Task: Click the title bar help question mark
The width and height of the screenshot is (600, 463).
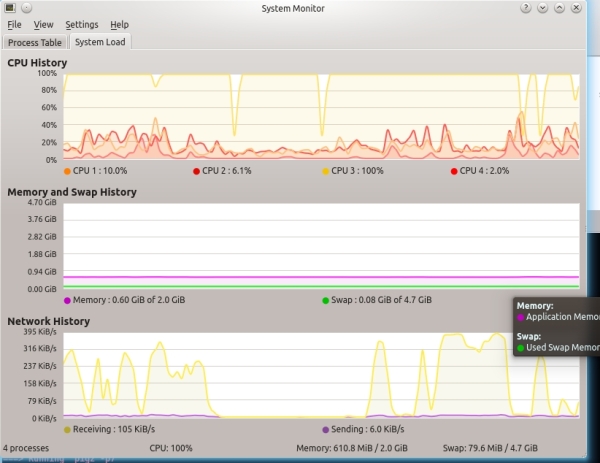Action: 526,8
